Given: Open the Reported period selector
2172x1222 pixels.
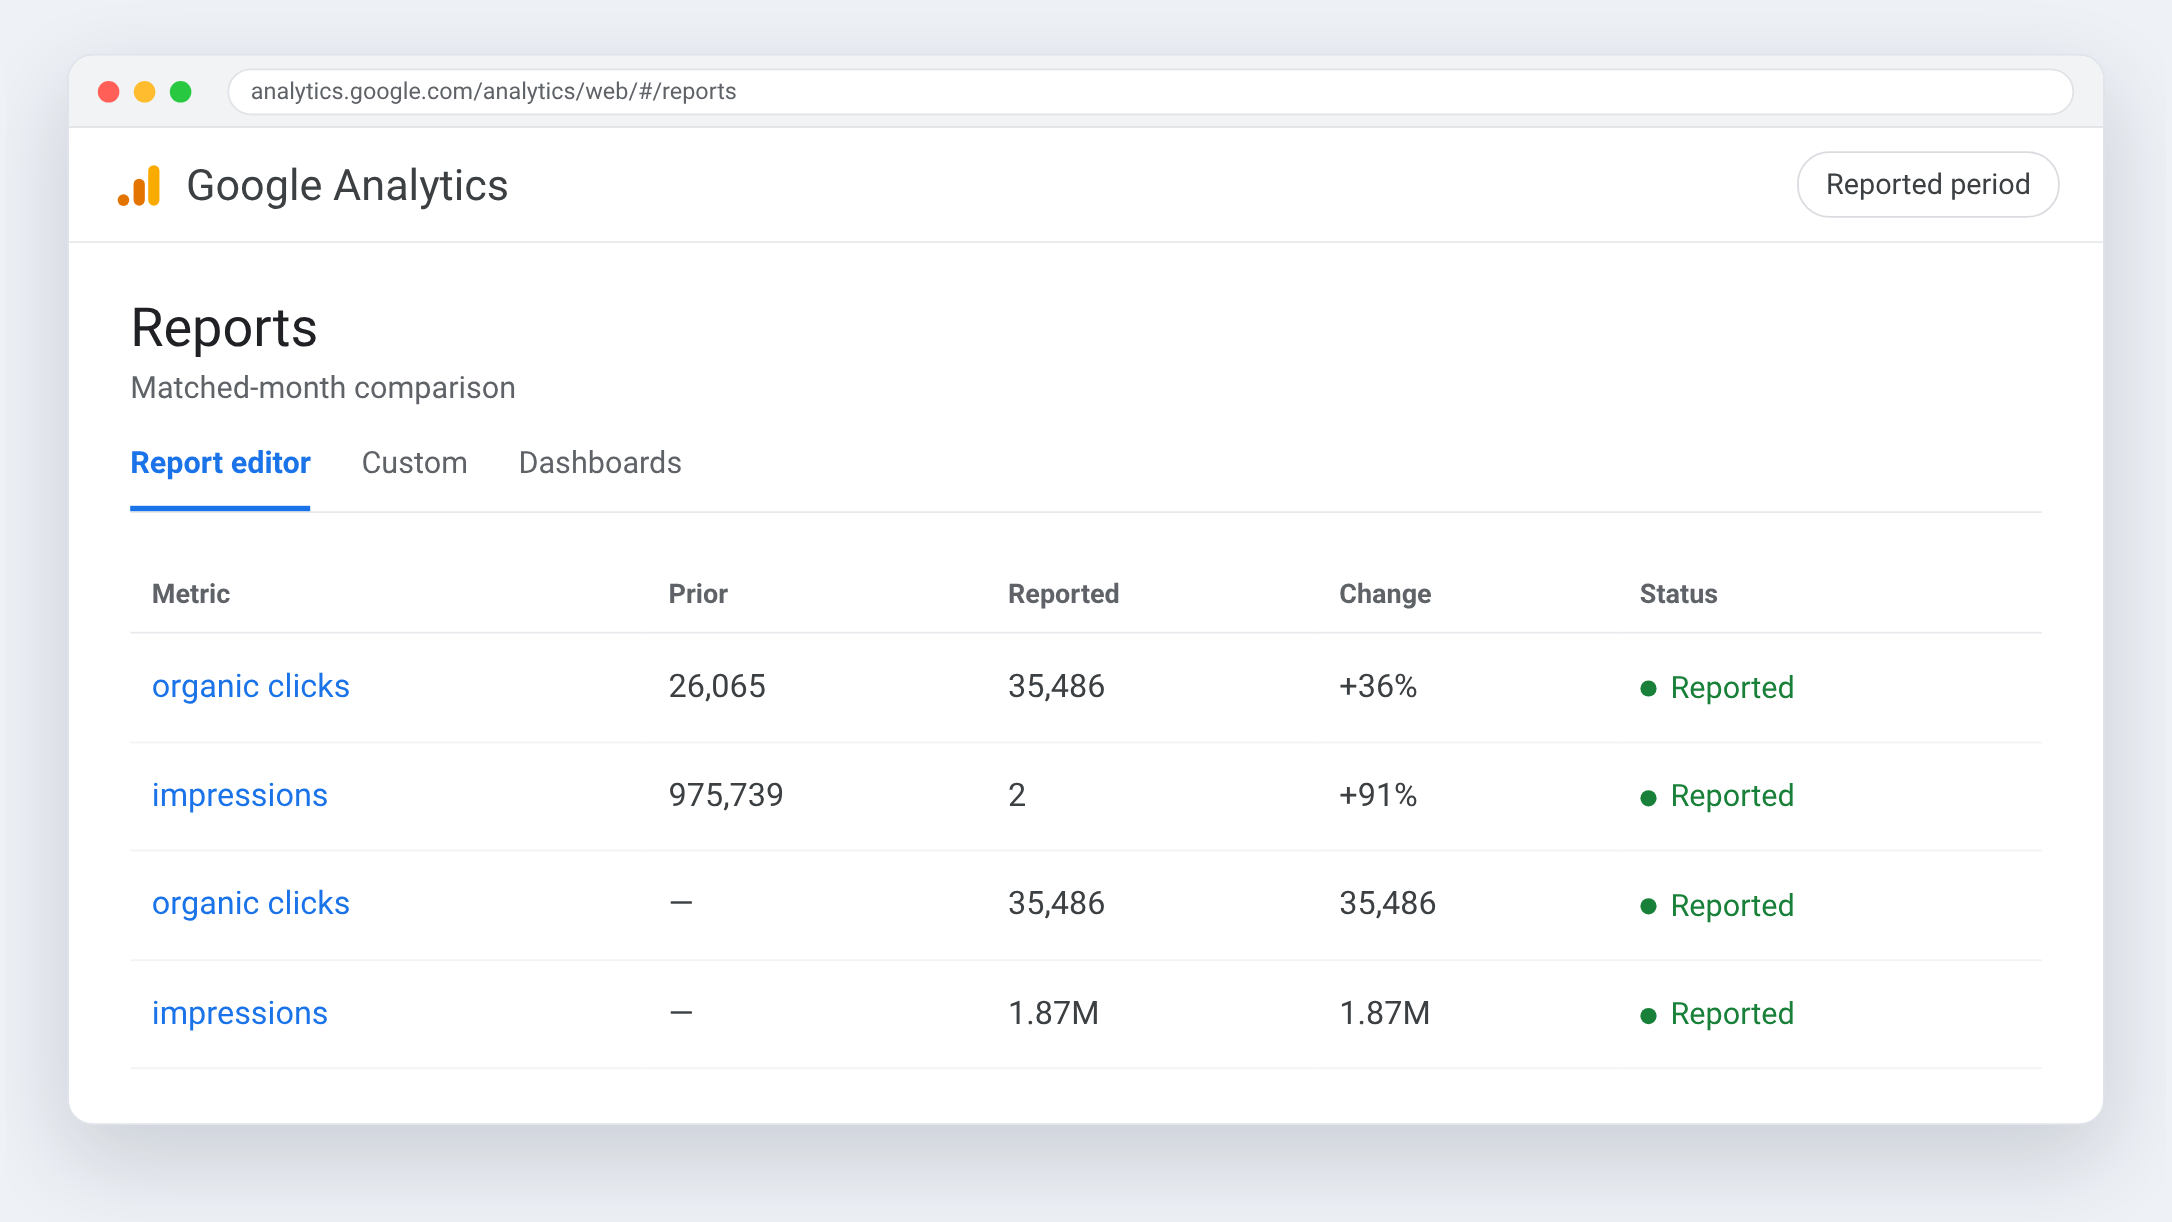Looking at the screenshot, I should click(1928, 185).
